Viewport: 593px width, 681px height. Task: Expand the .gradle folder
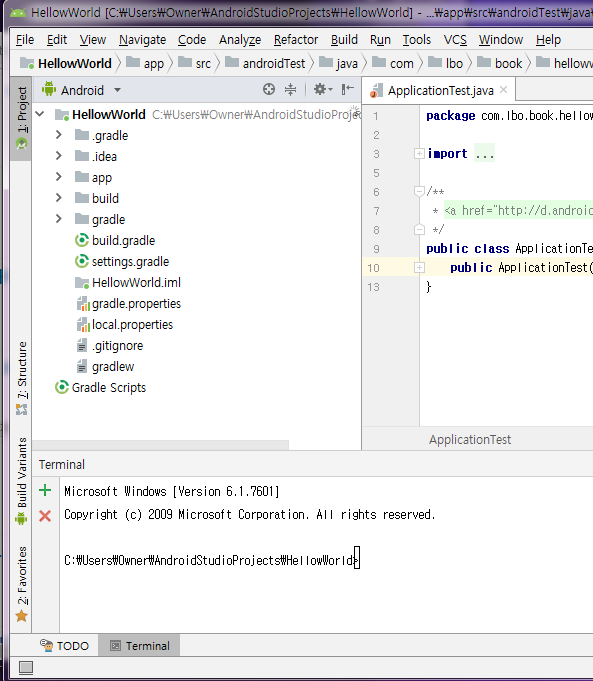pyautogui.click(x=59, y=135)
